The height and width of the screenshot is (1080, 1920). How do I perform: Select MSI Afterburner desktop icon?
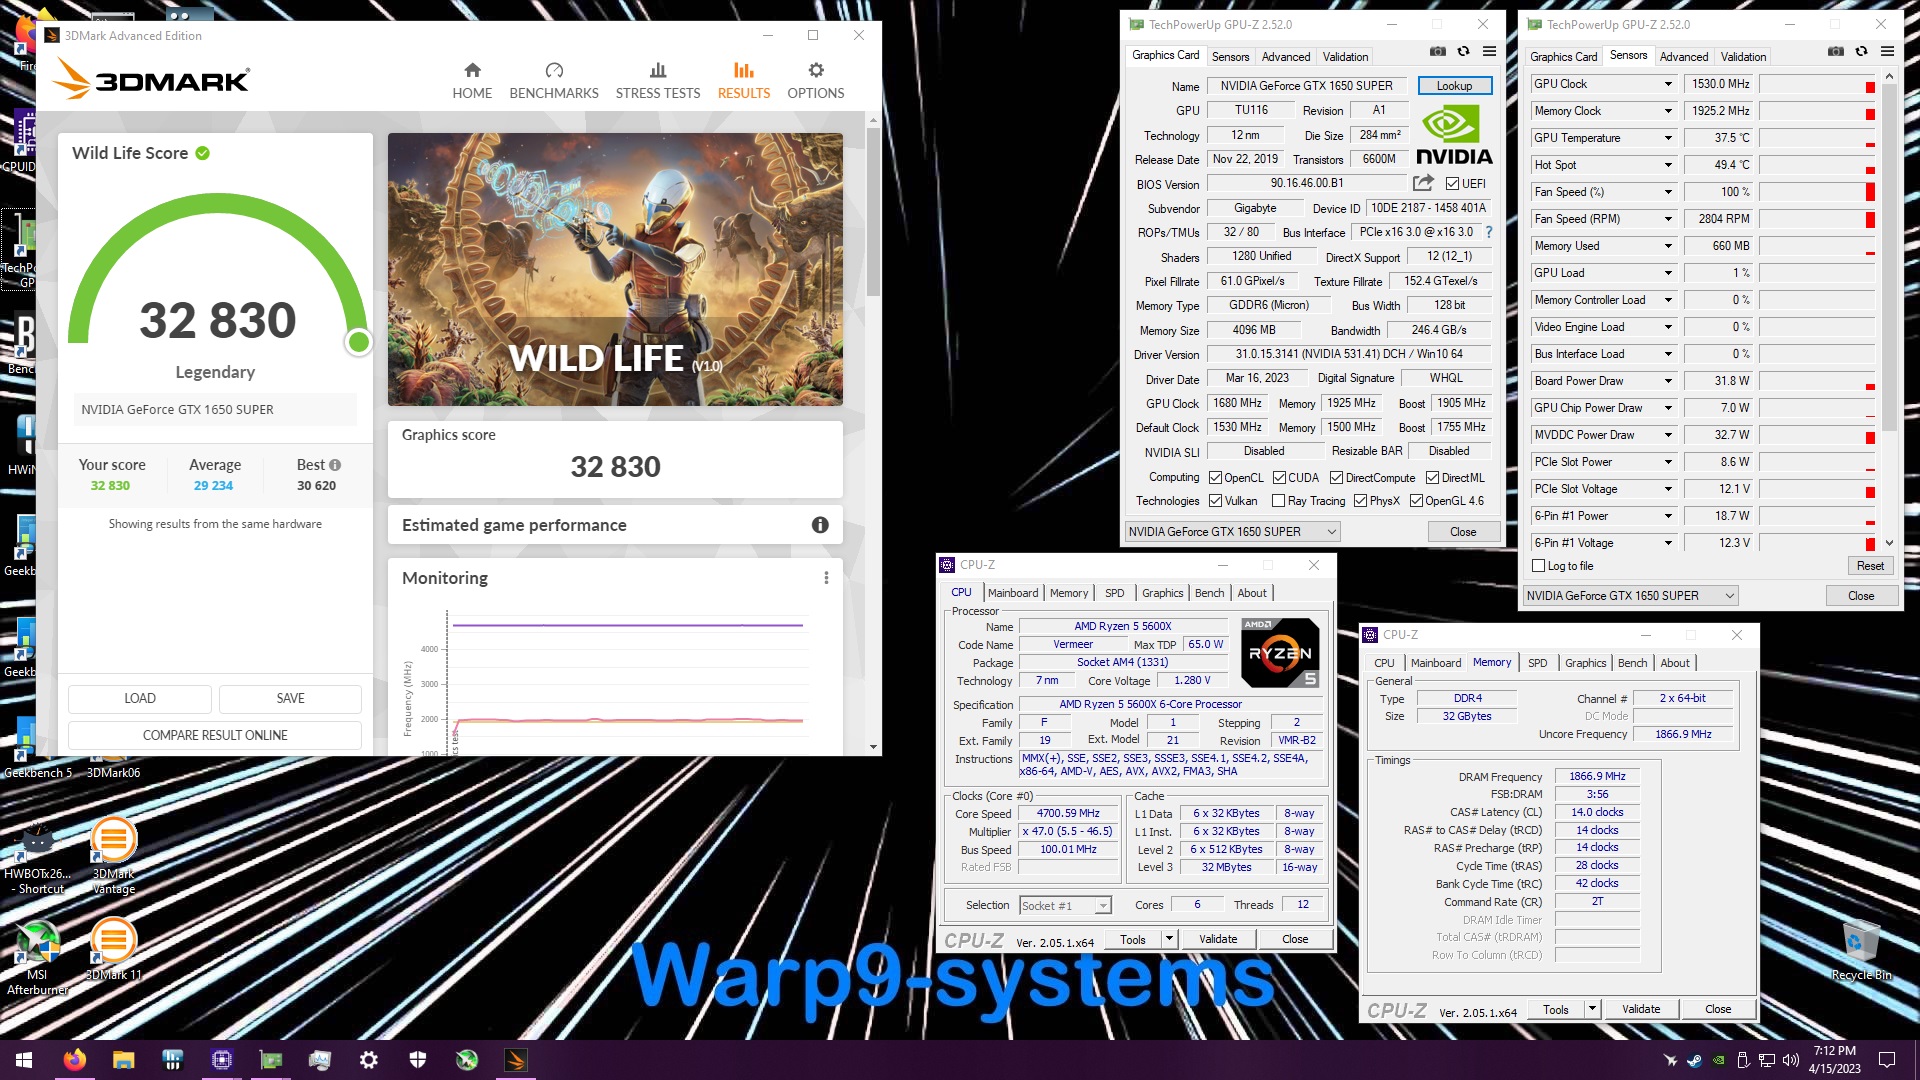coord(37,958)
